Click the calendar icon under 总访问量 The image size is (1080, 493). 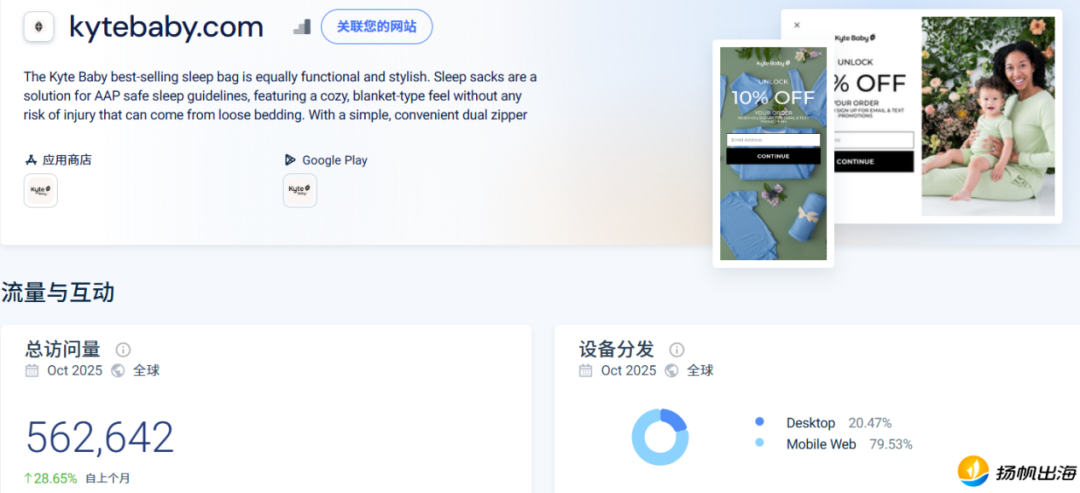pos(32,370)
